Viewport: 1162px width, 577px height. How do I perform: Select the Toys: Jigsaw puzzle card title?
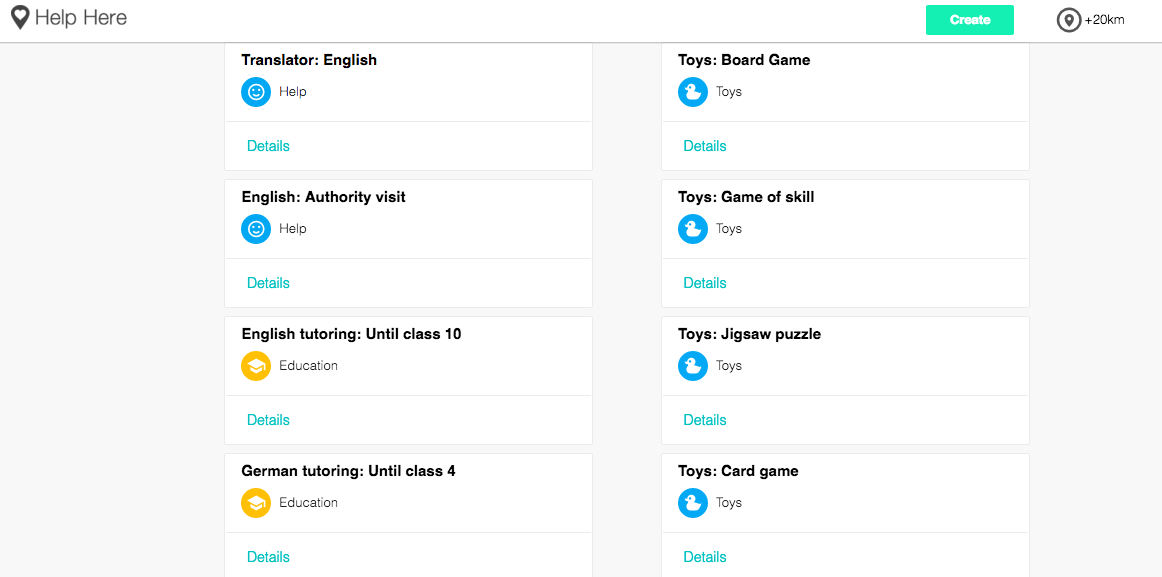tap(749, 335)
